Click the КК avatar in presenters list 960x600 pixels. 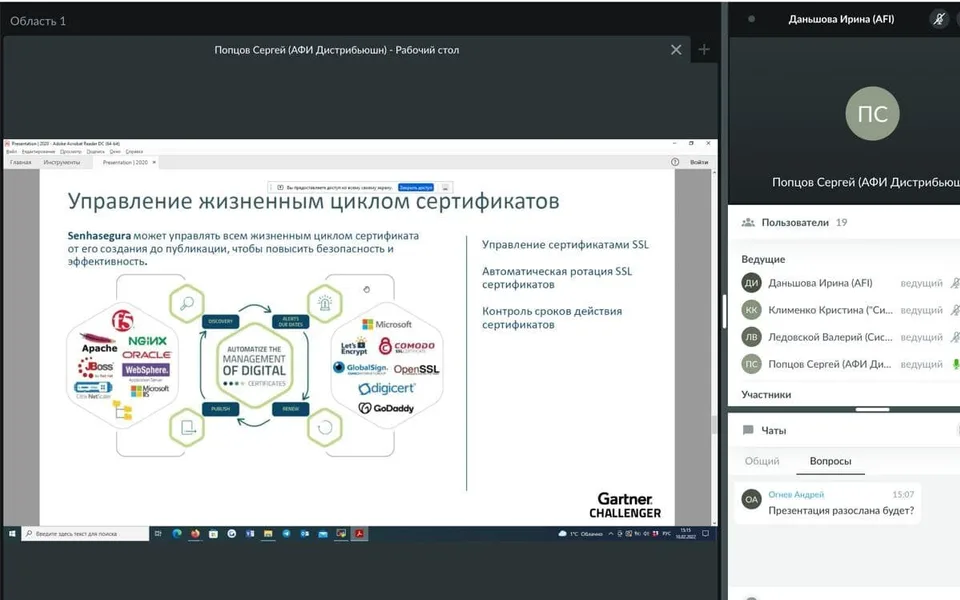(x=751, y=310)
